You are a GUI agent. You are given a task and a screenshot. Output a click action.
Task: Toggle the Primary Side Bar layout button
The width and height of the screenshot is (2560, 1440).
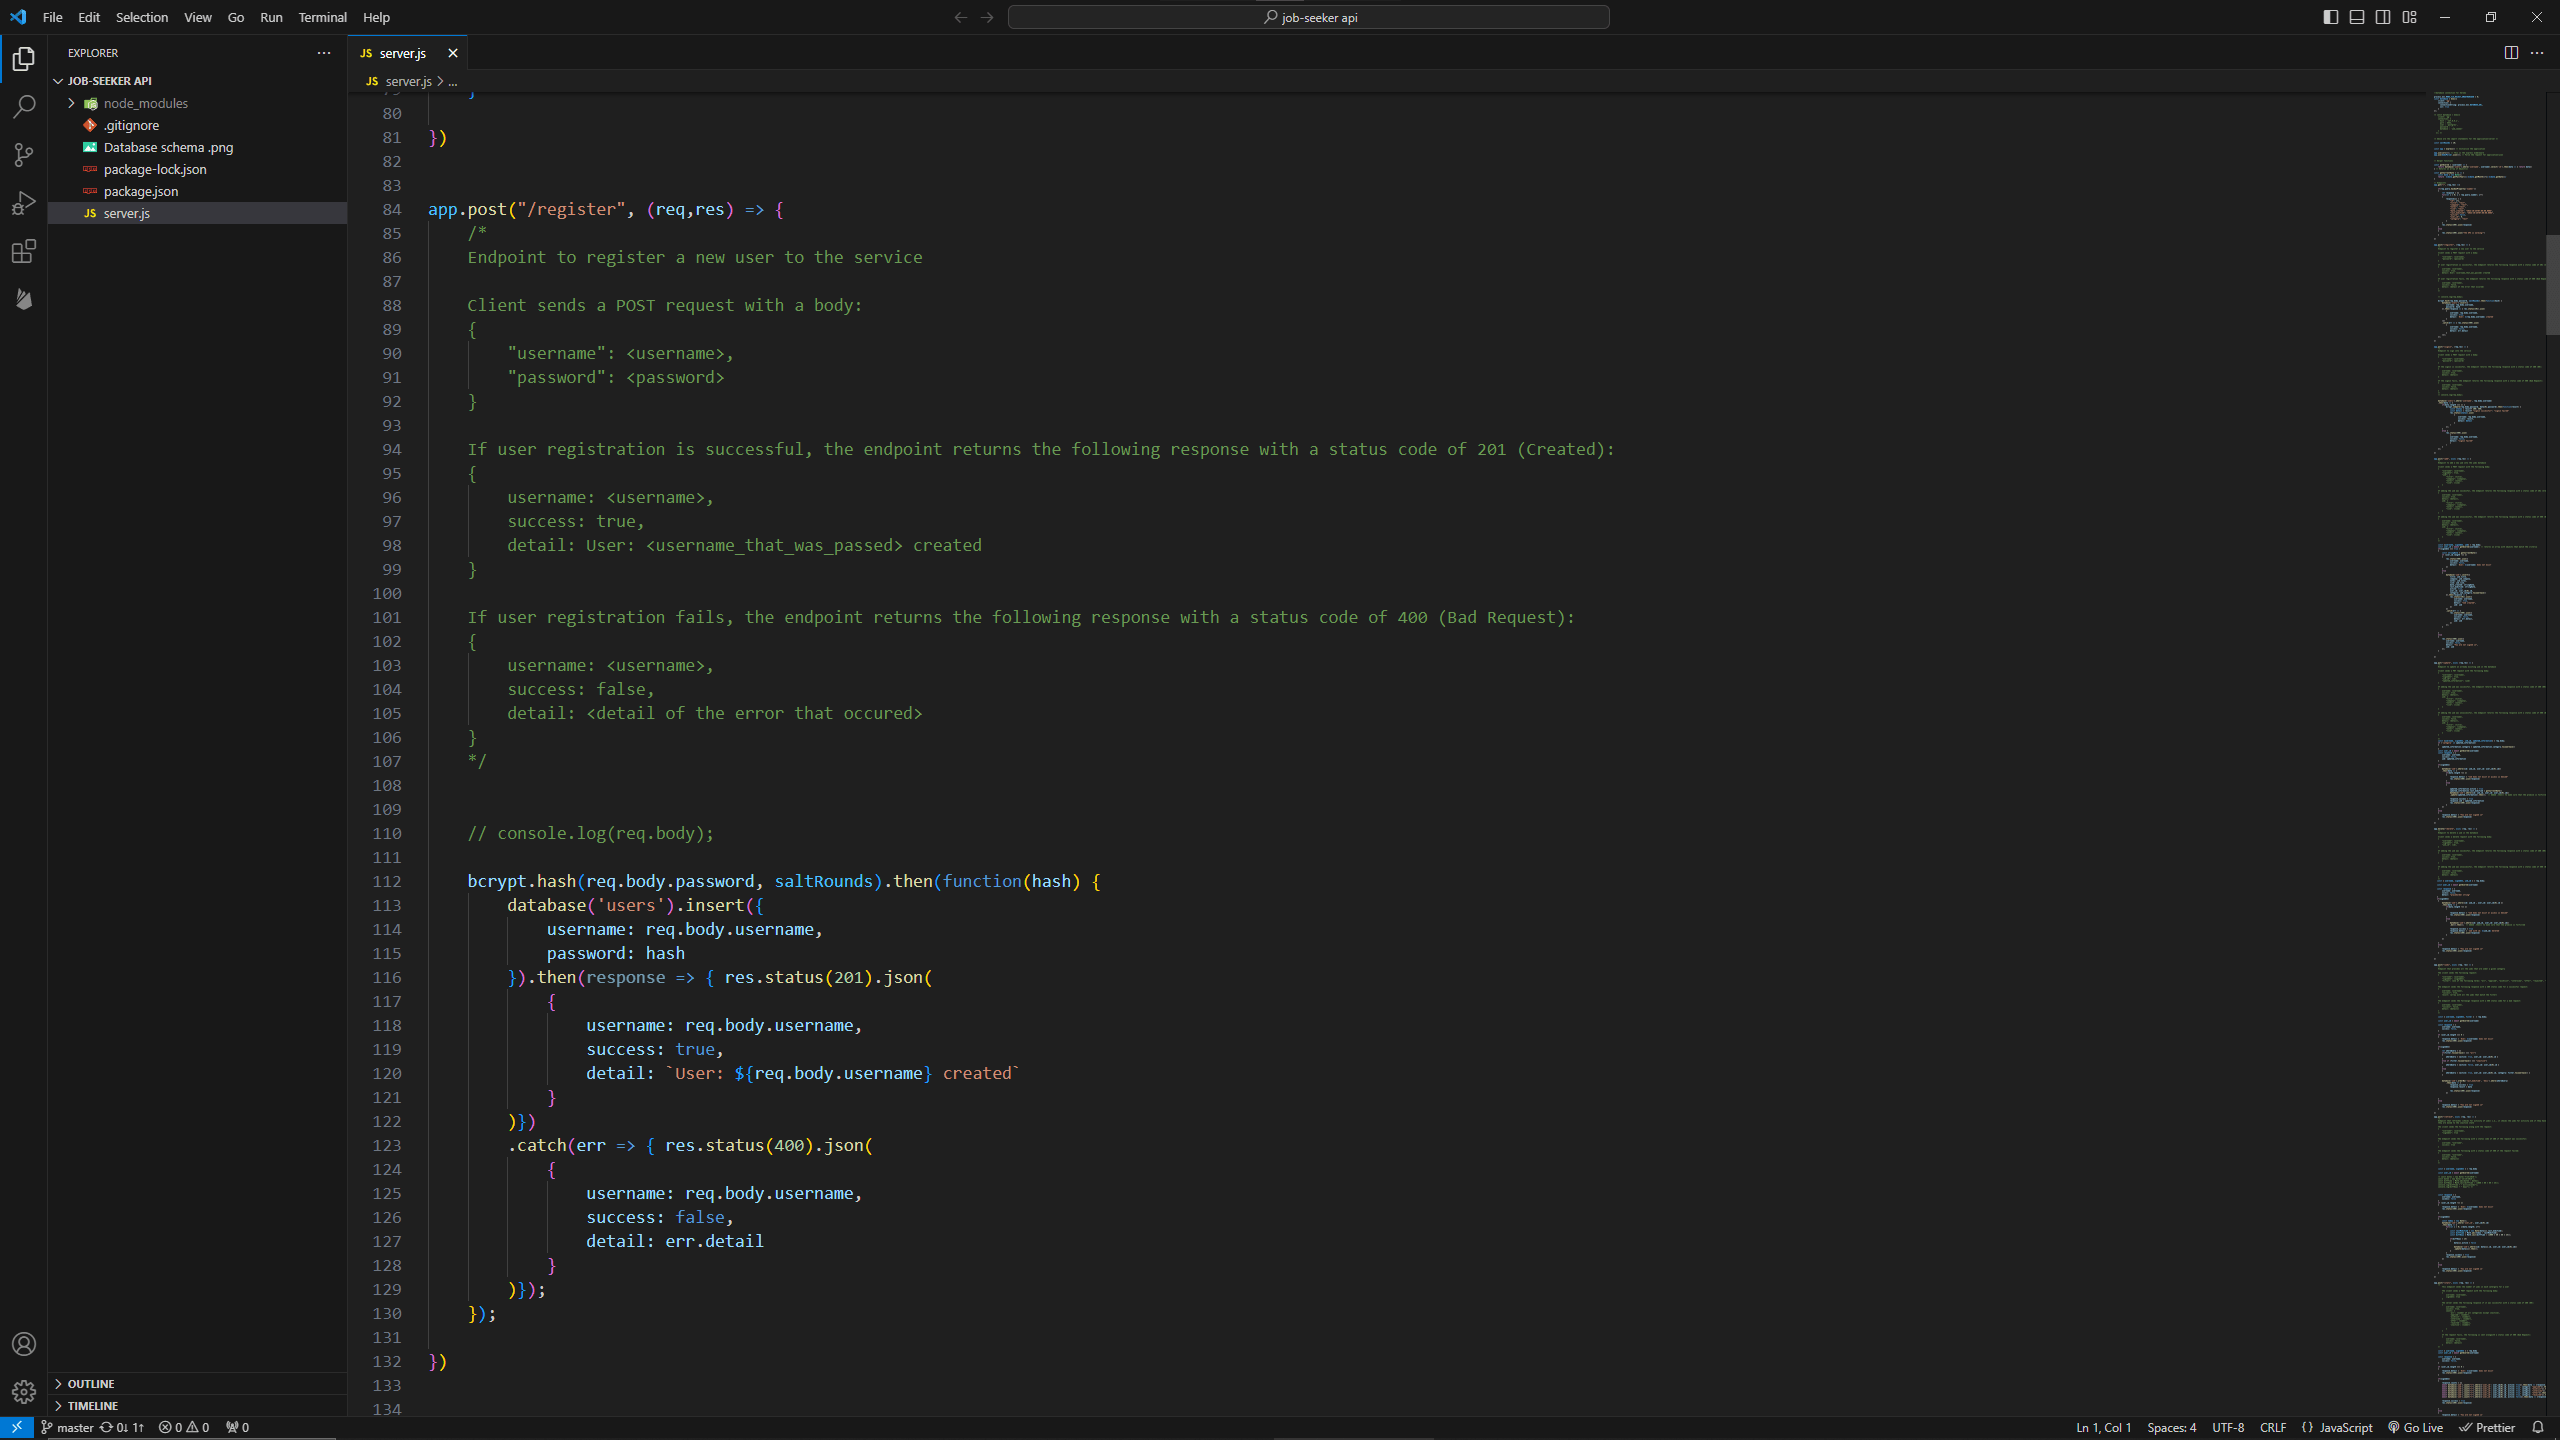pyautogui.click(x=2331, y=17)
